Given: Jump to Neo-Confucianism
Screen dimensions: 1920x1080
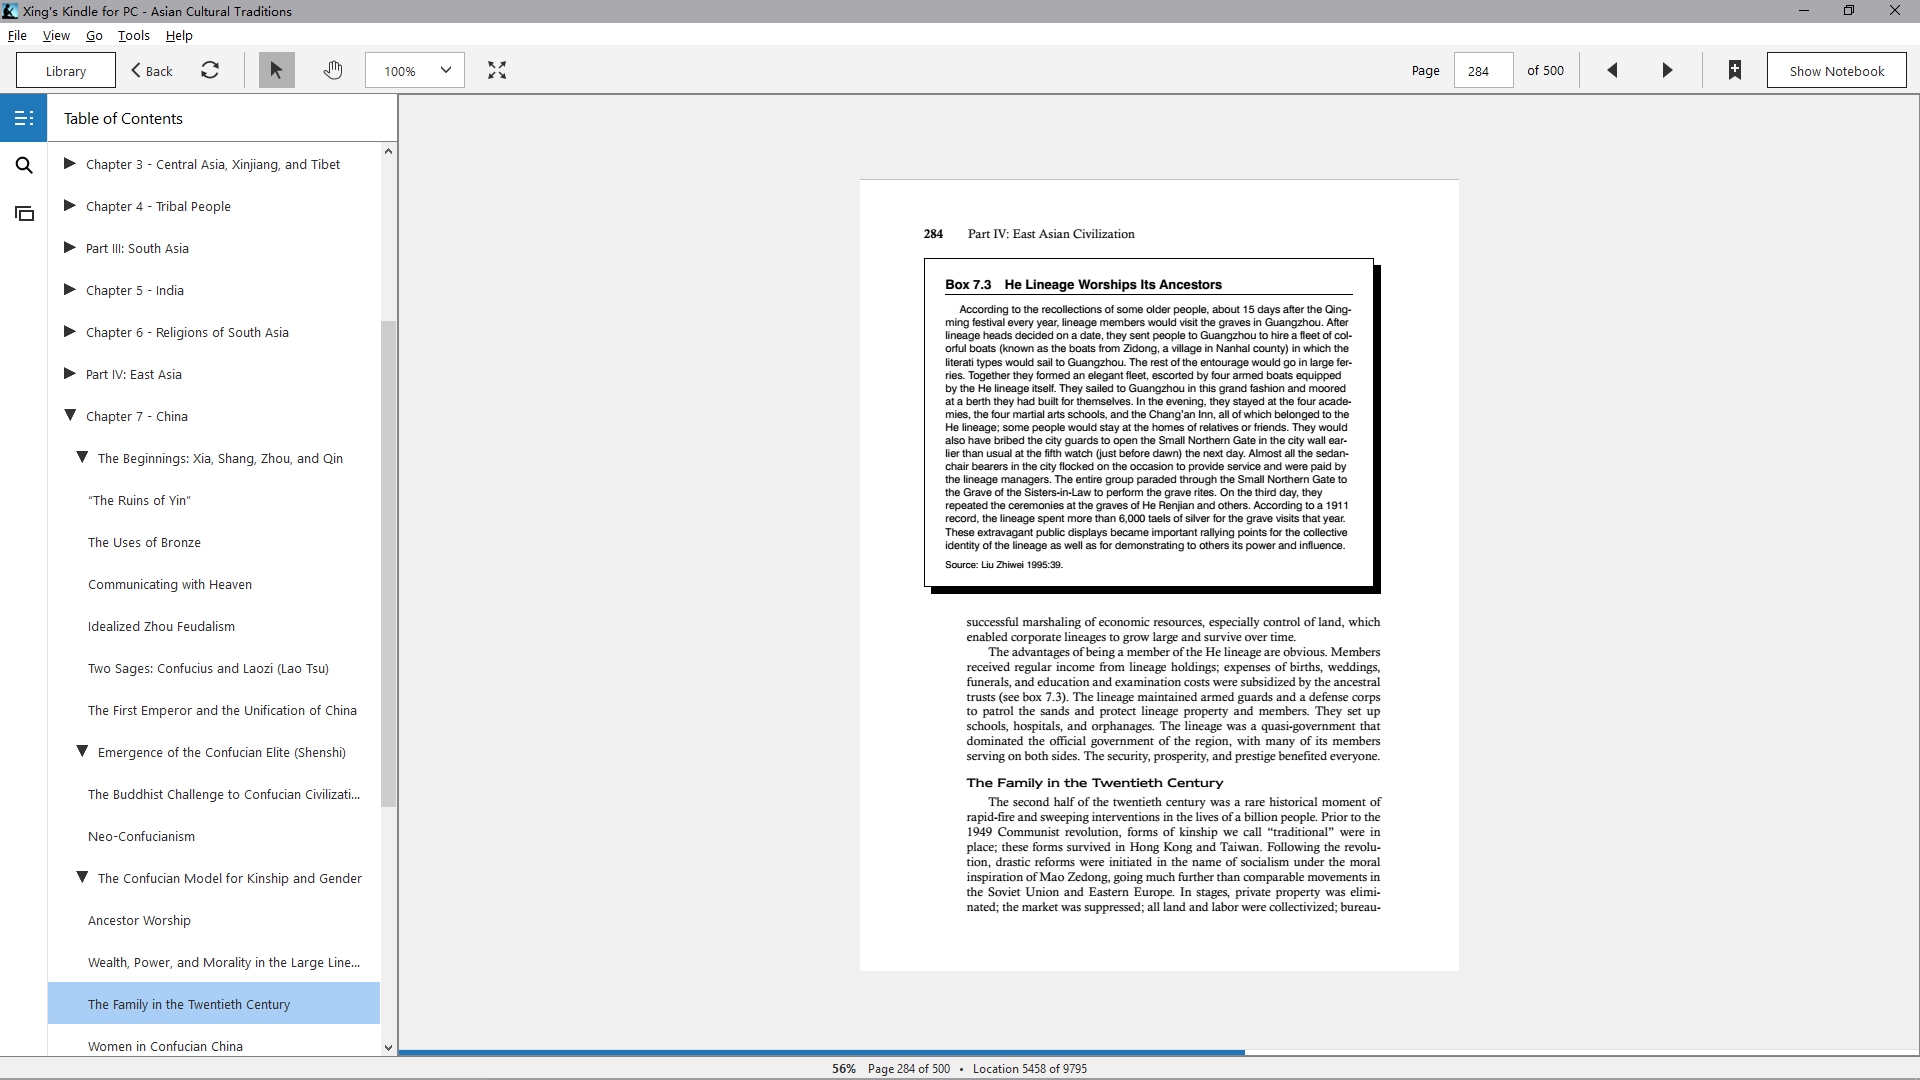Looking at the screenshot, I should click(141, 836).
